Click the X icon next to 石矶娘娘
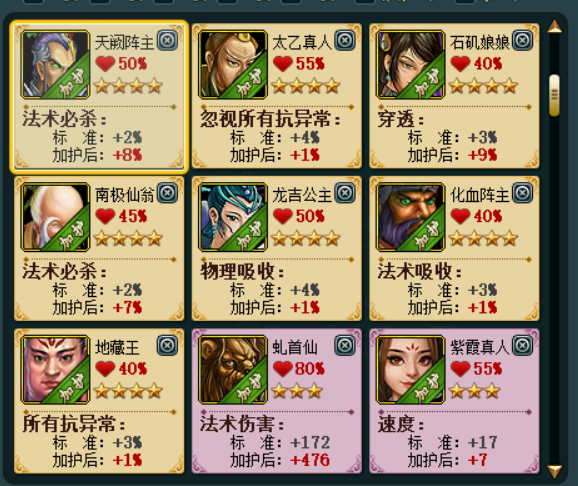Screen dimensions: 578x486 (x=522, y=40)
